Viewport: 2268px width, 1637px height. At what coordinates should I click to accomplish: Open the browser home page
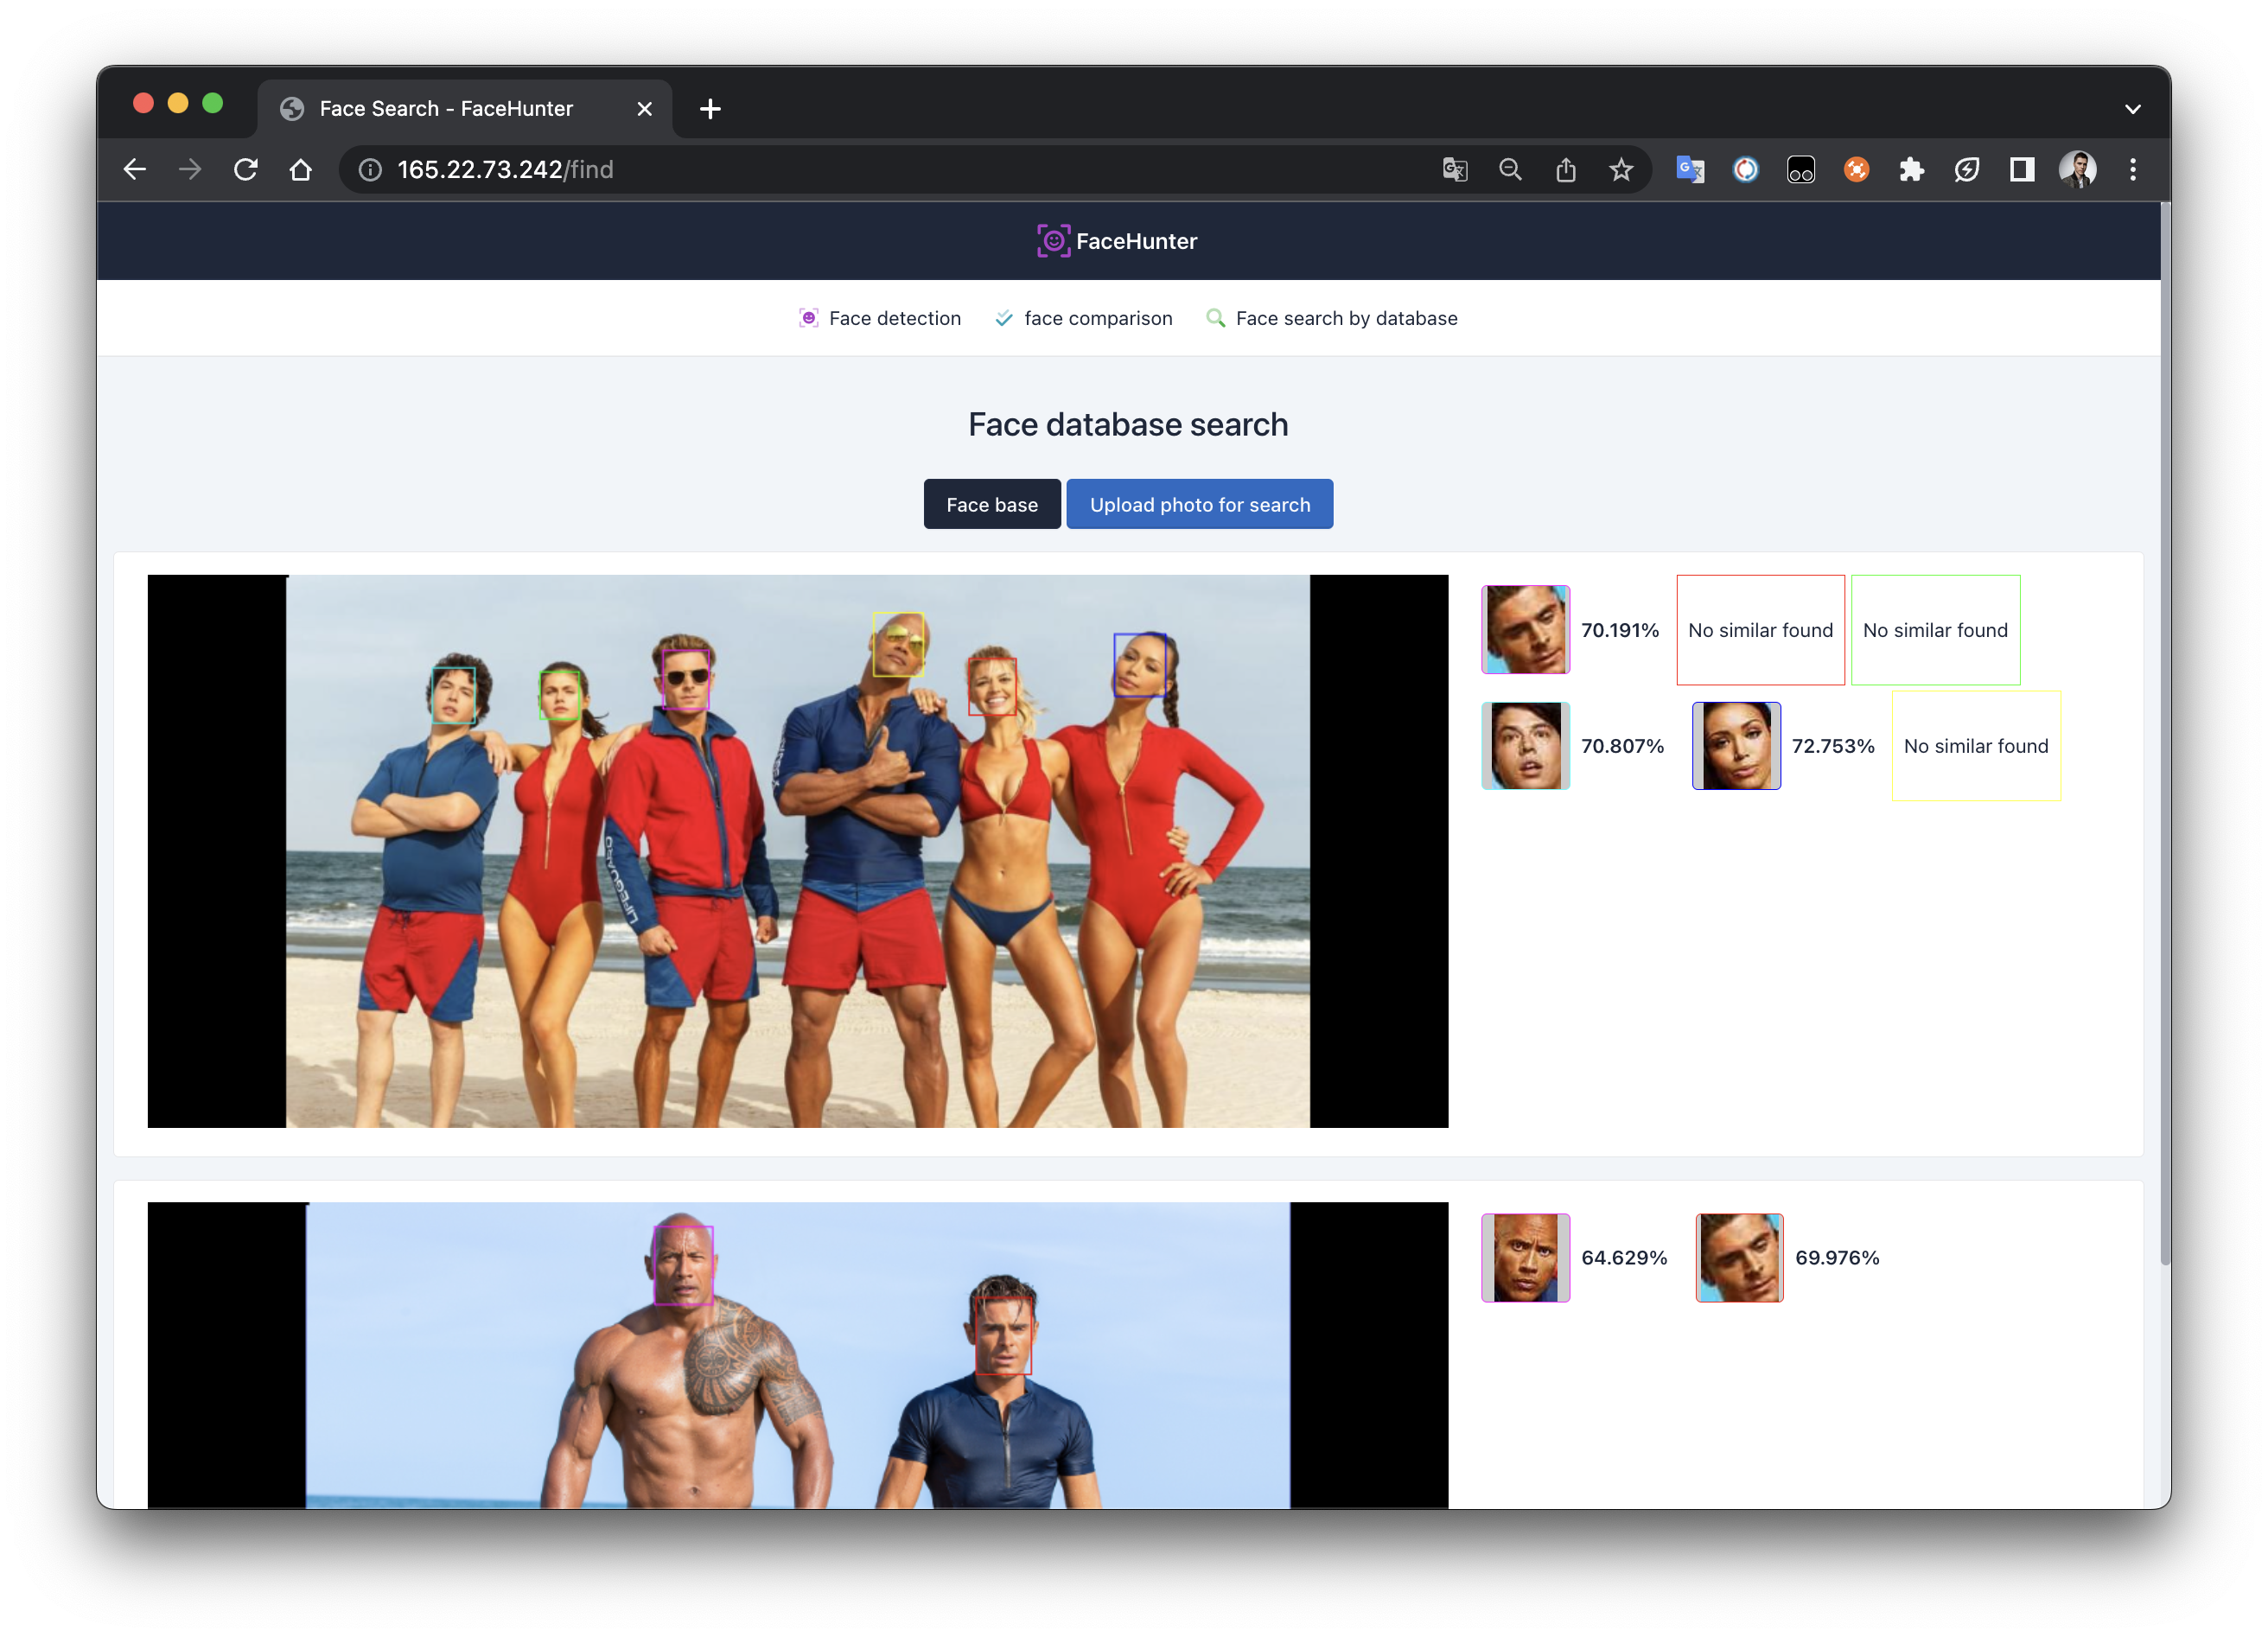[301, 170]
